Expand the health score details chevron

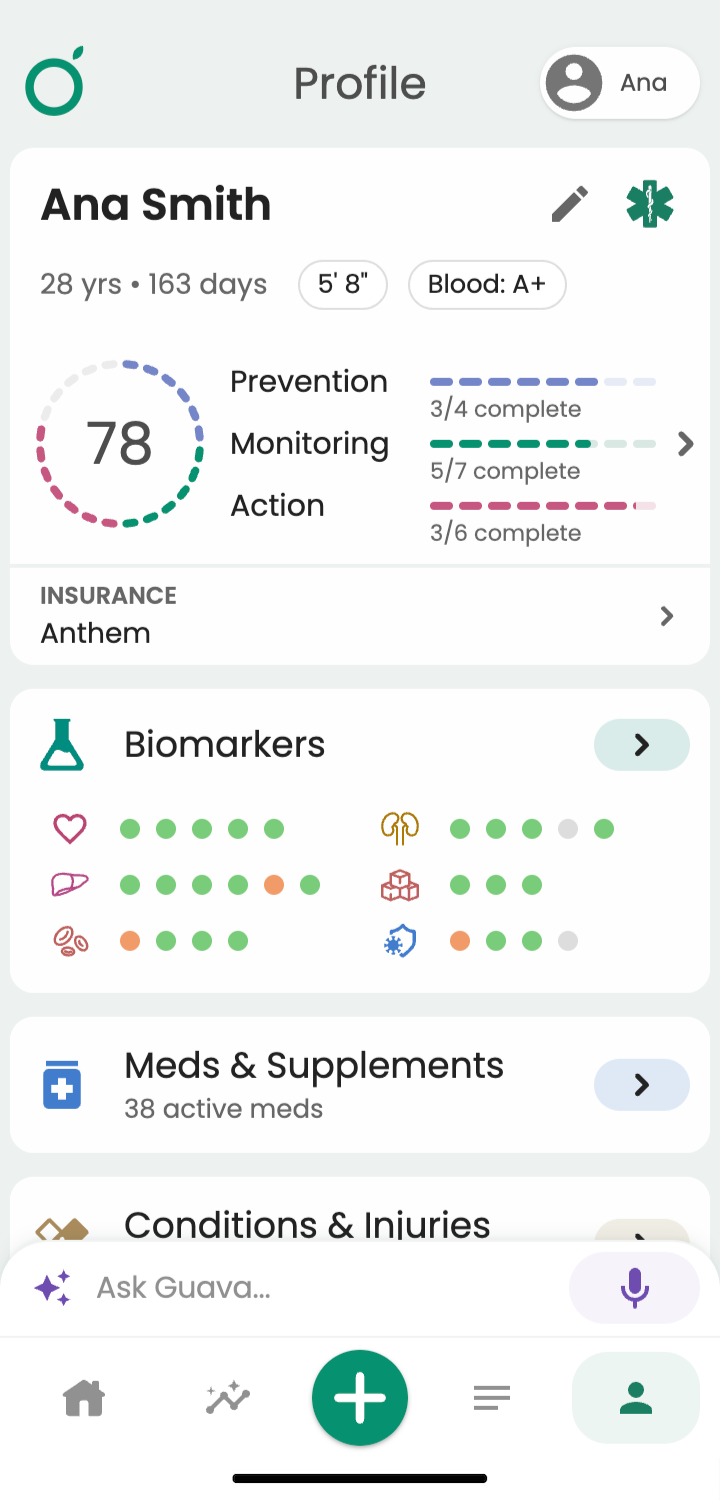click(x=685, y=444)
